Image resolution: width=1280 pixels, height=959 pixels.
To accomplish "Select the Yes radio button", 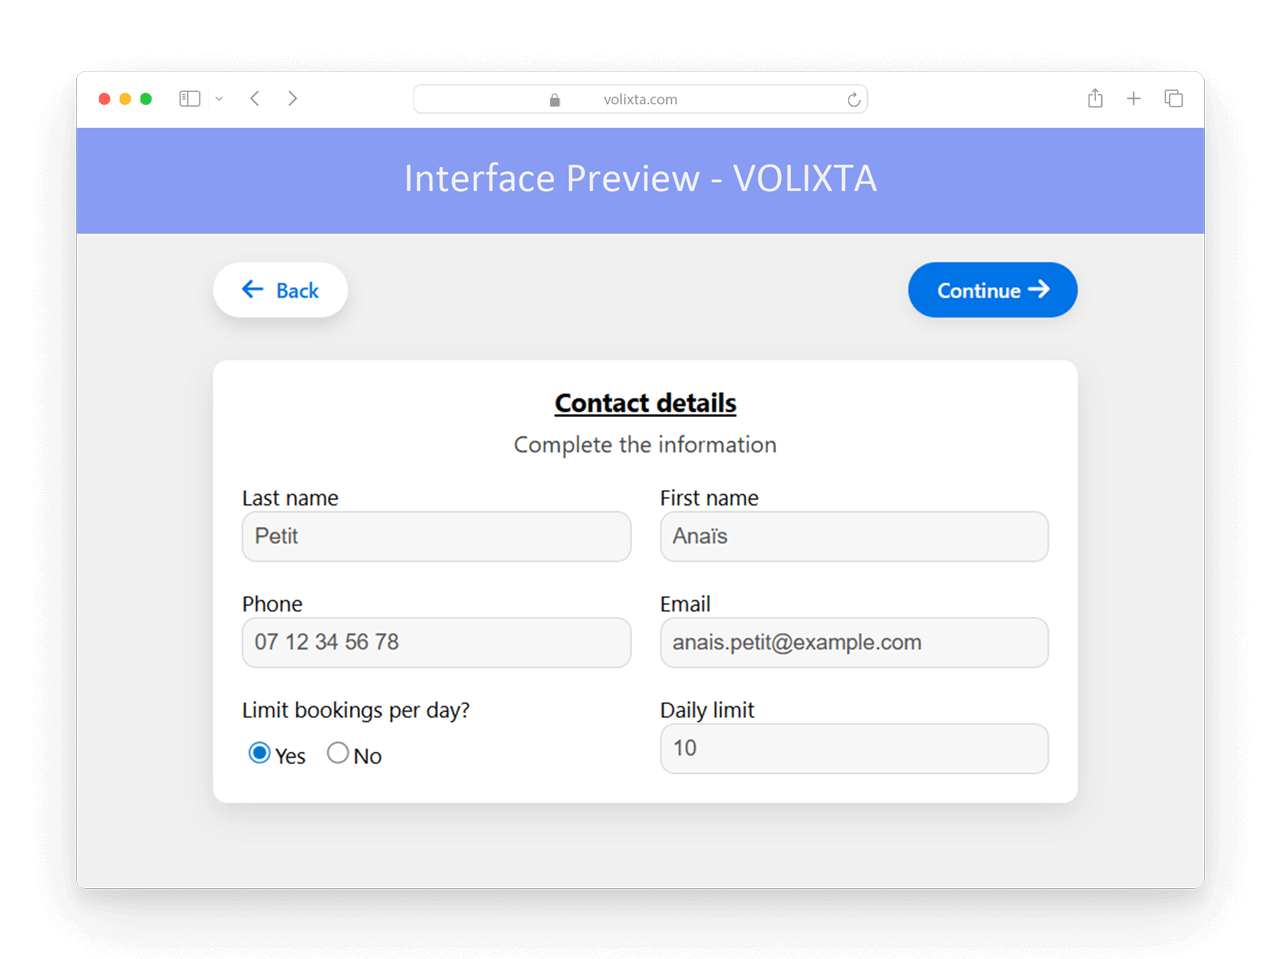I will [x=259, y=753].
